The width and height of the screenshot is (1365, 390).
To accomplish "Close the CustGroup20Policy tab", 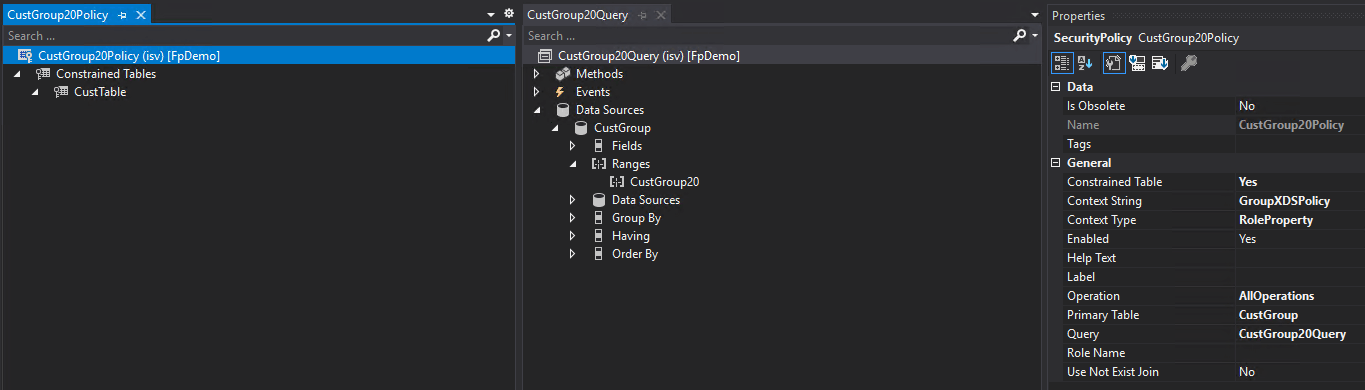I will coord(141,16).
